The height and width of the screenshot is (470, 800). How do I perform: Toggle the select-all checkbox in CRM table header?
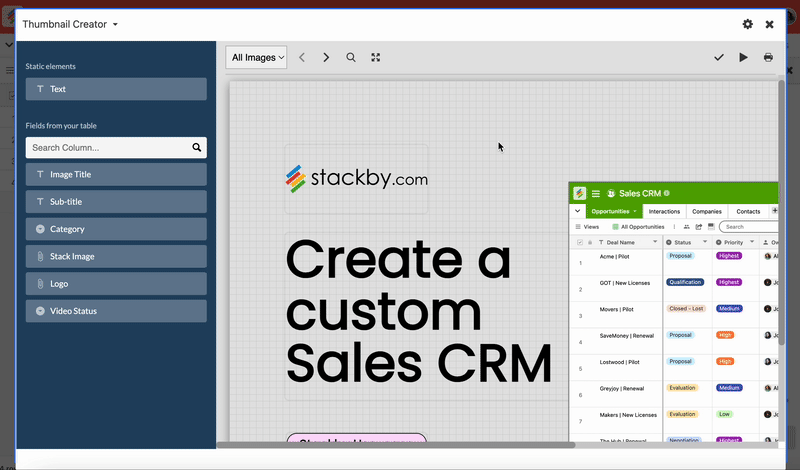[x=580, y=242]
